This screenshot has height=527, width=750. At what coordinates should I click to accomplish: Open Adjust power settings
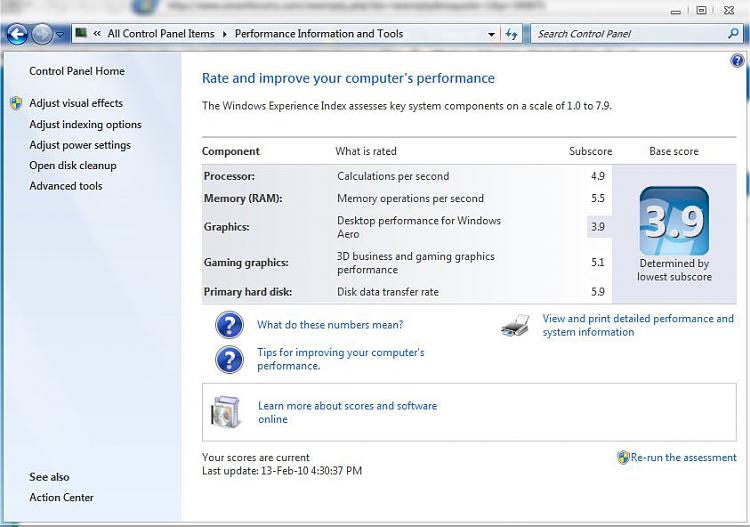click(80, 145)
